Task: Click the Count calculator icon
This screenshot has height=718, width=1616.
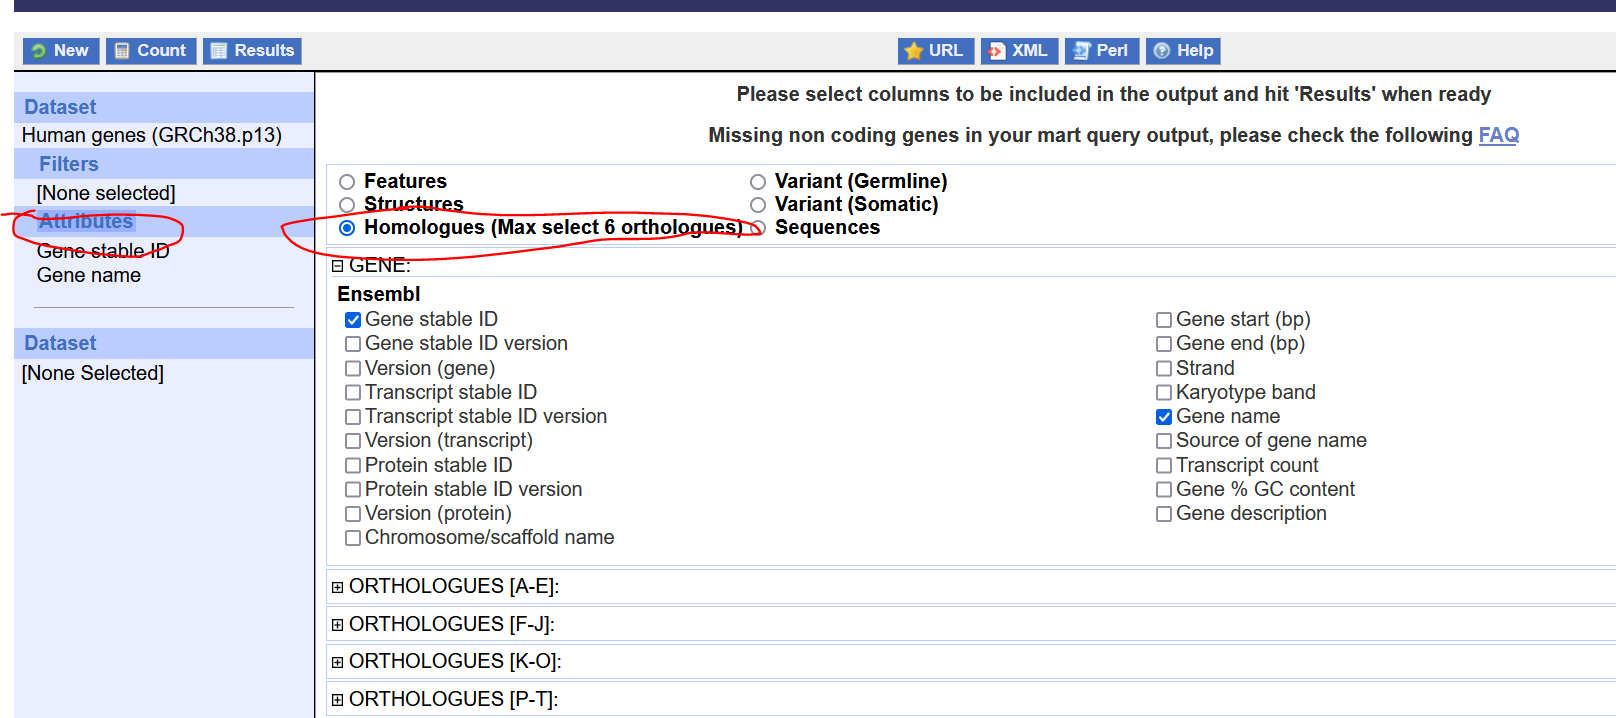Action: tap(122, 51)
